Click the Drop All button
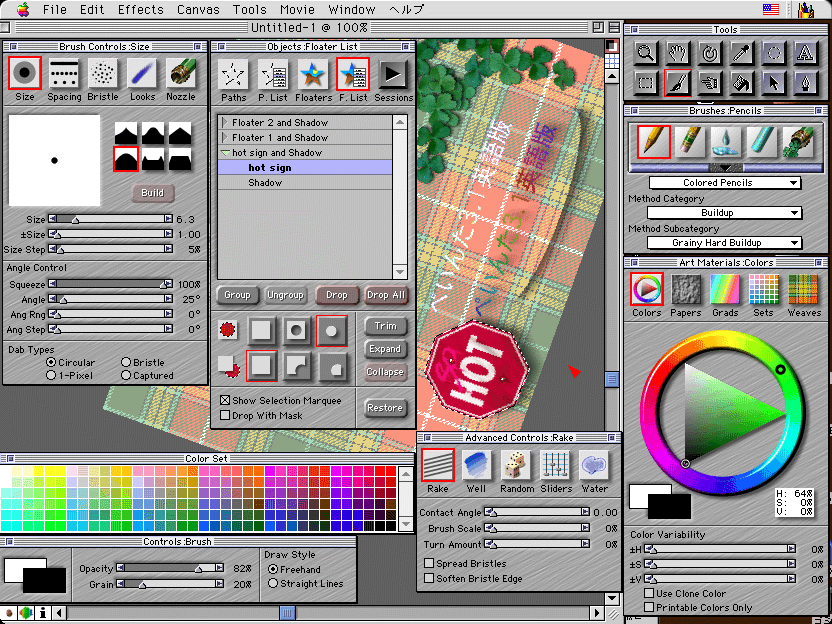This screenshot has width=832, height=624. click(386, 295)
